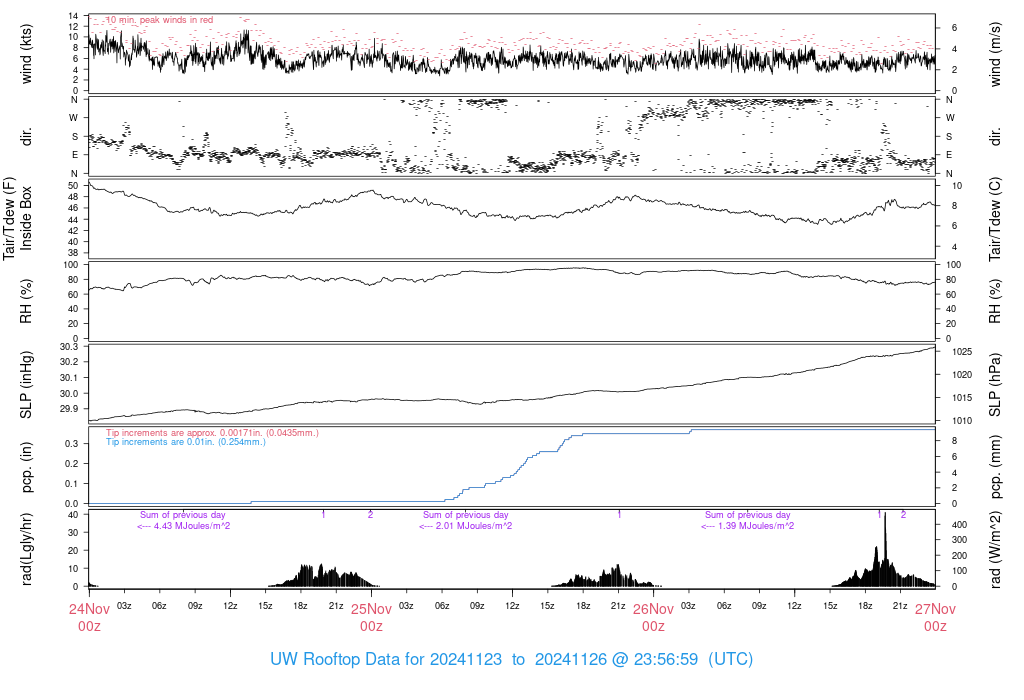Click the '24Nov' date label on the time axis
Screen dimensions: 1024x700
(x=89, y=609)
